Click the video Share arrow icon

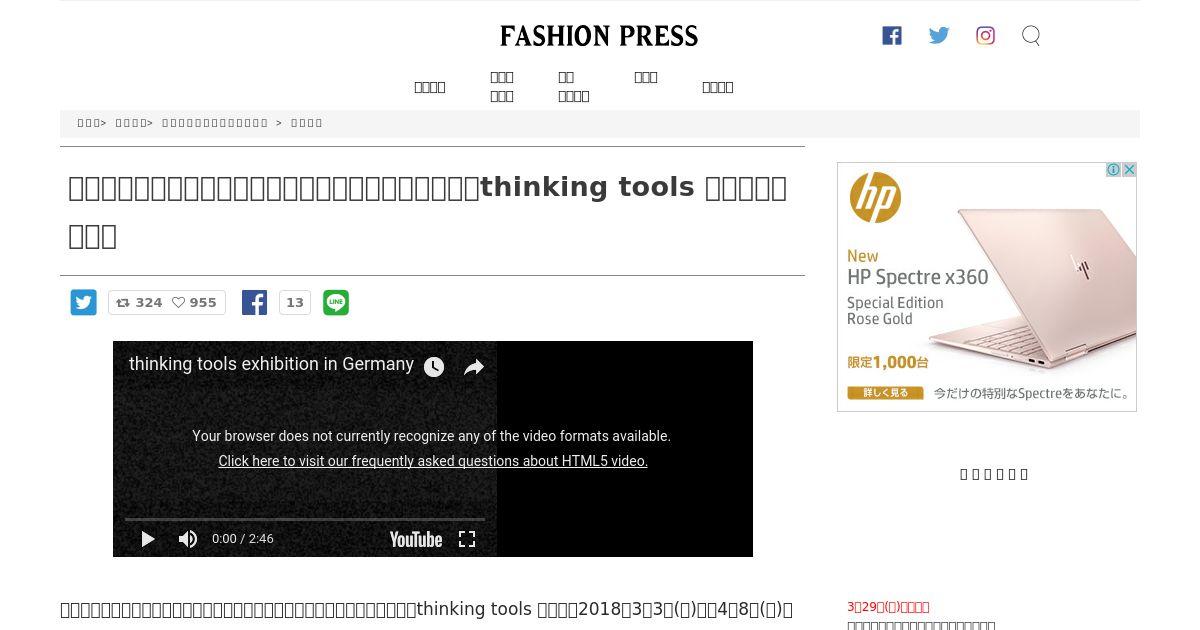[x=474, y=367]
